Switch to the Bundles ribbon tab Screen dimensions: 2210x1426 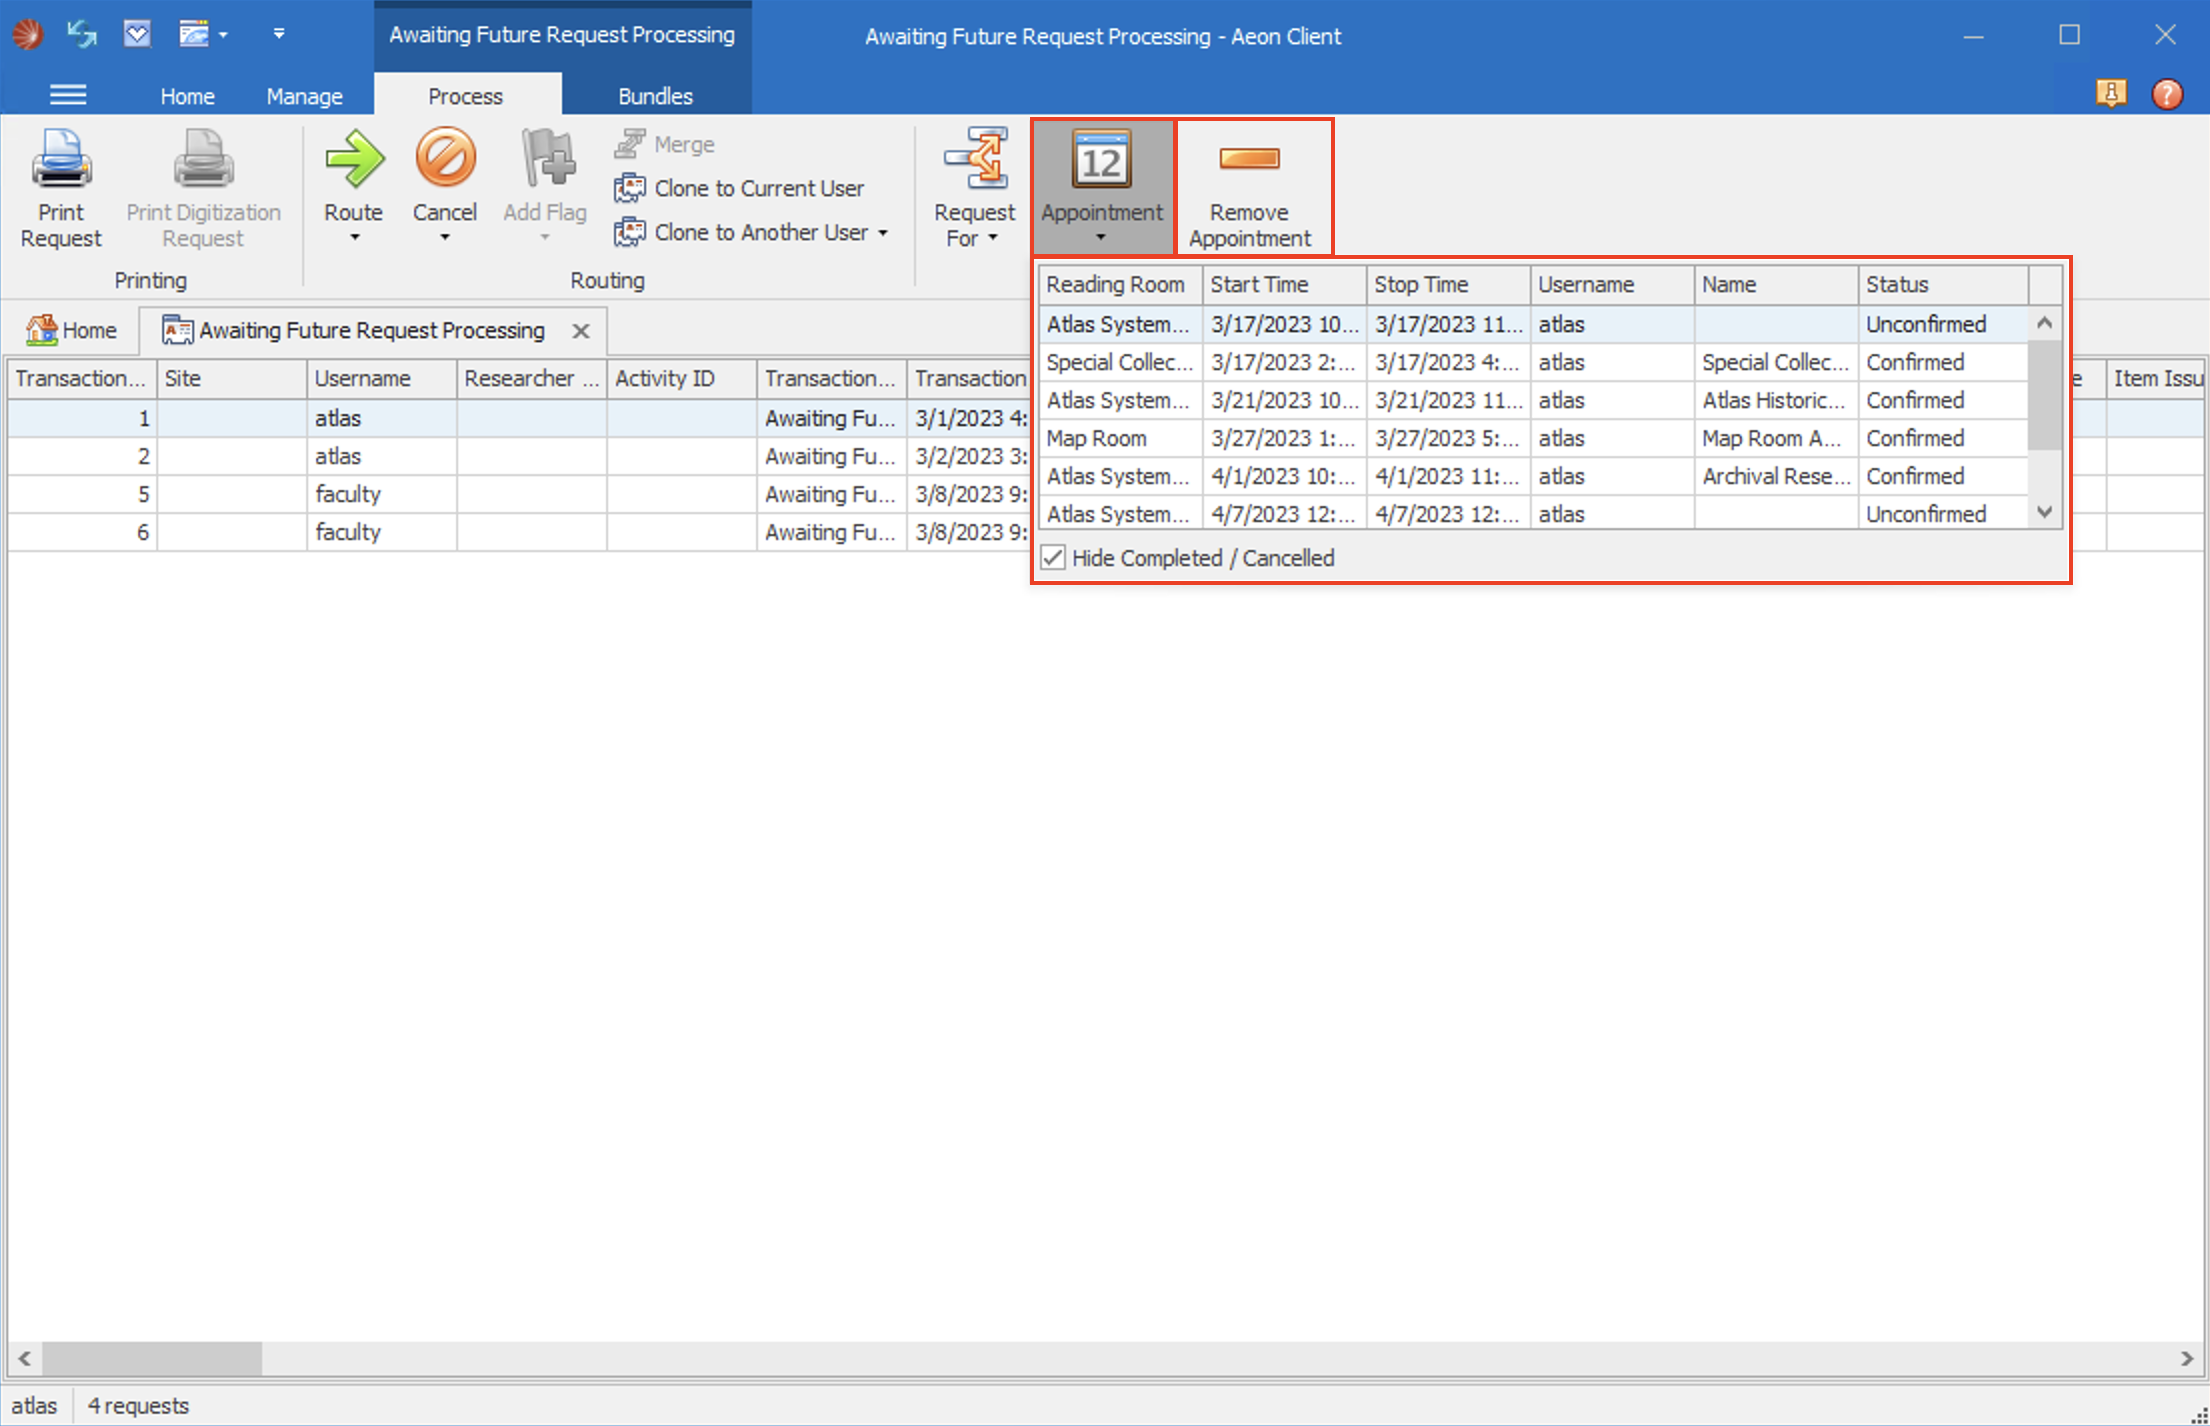(x=655, y=95)
